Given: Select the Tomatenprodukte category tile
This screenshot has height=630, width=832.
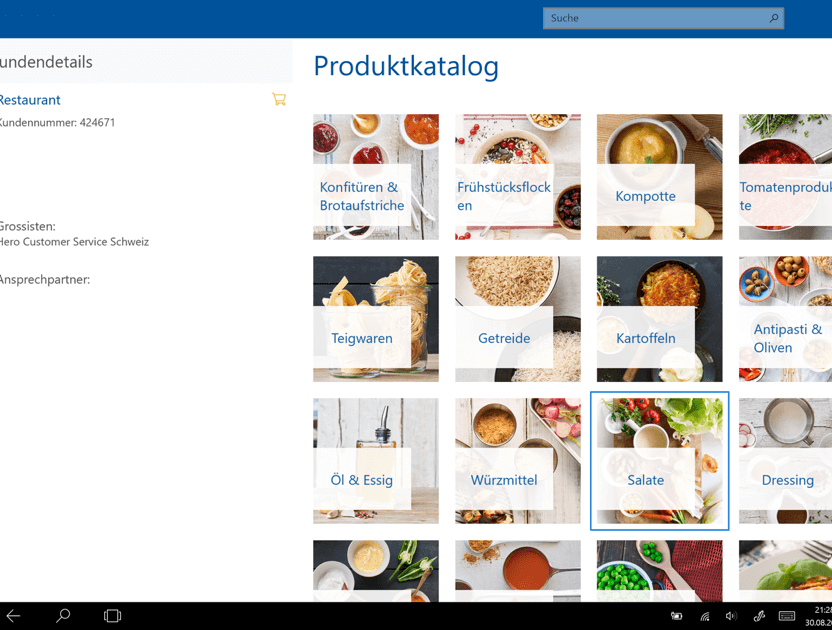Looking at the screenshot, I should [x=790, y=177].
